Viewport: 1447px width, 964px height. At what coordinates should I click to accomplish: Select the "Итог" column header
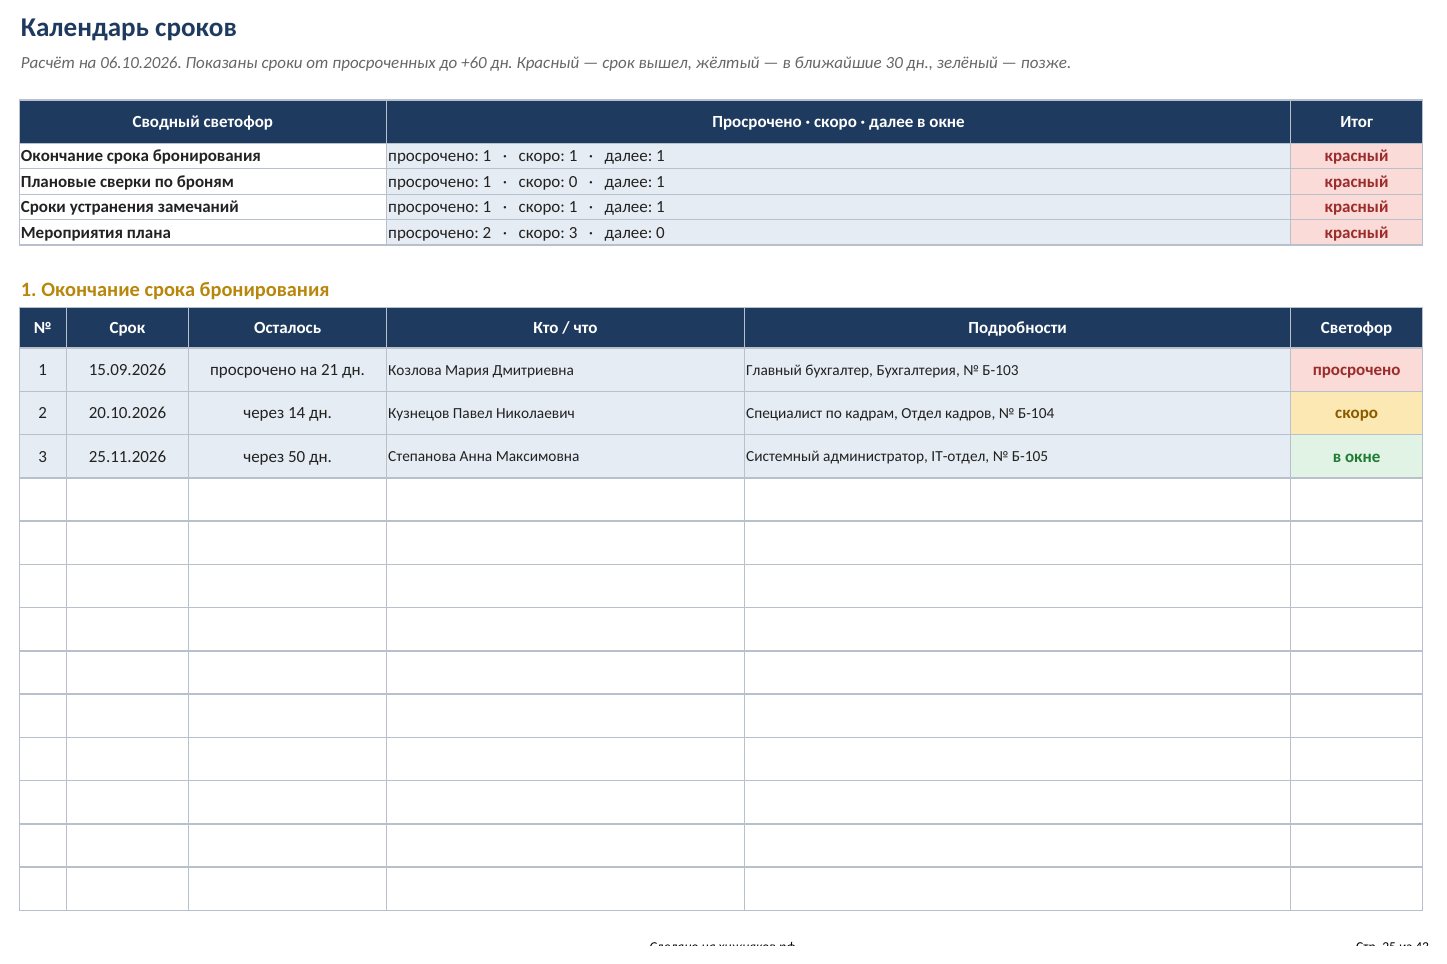coord(1356,122)
